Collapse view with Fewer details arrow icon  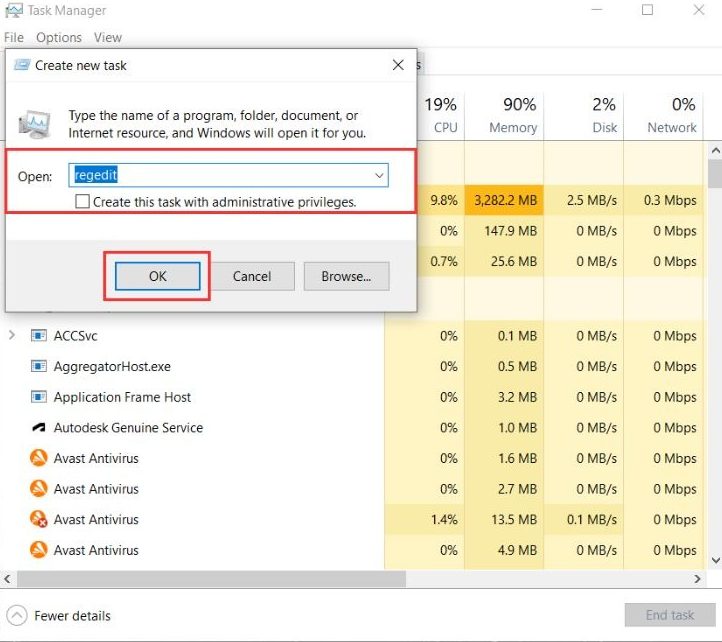point(17,615)
